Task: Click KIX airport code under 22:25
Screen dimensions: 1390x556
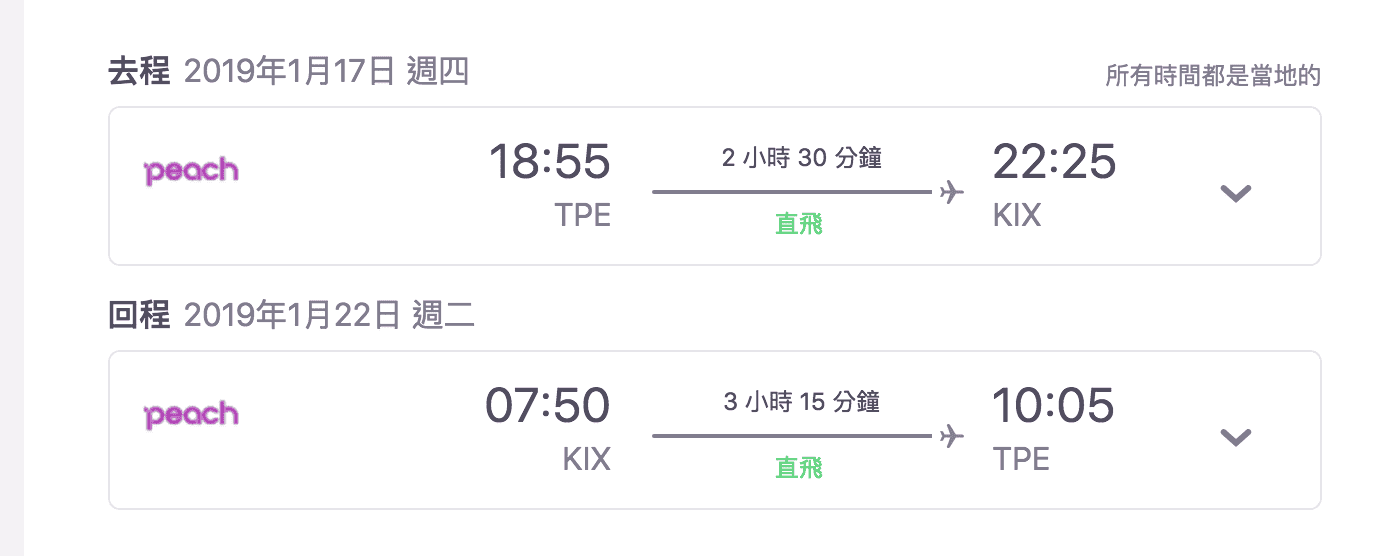Action: click(x=1017, y=215)
